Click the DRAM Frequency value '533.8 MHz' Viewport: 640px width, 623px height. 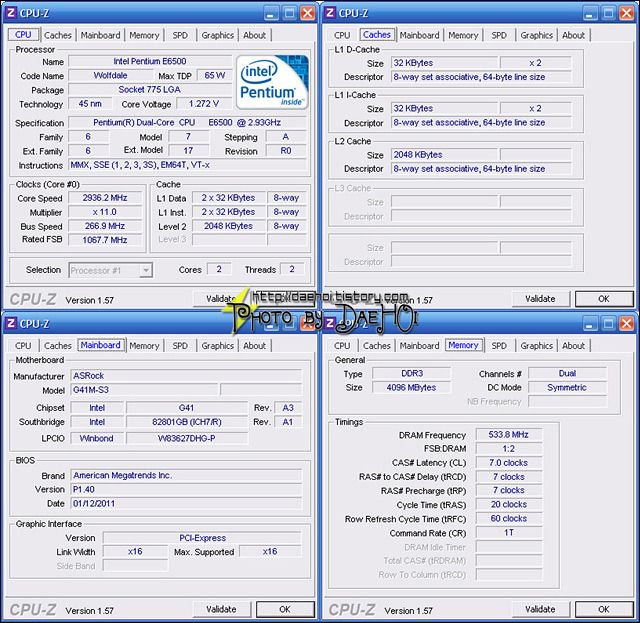(x=509, y=434)
